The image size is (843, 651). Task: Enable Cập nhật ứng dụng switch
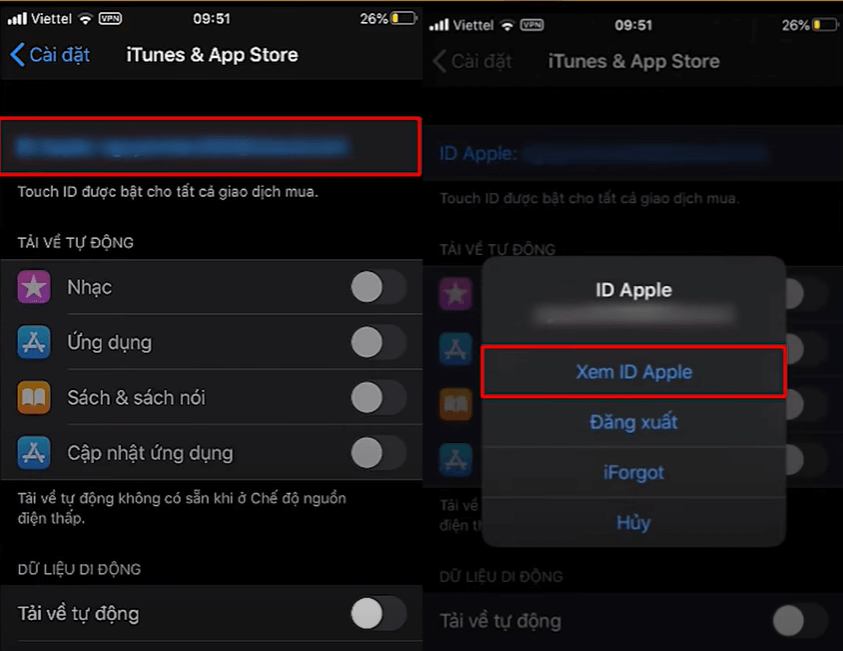378,453
